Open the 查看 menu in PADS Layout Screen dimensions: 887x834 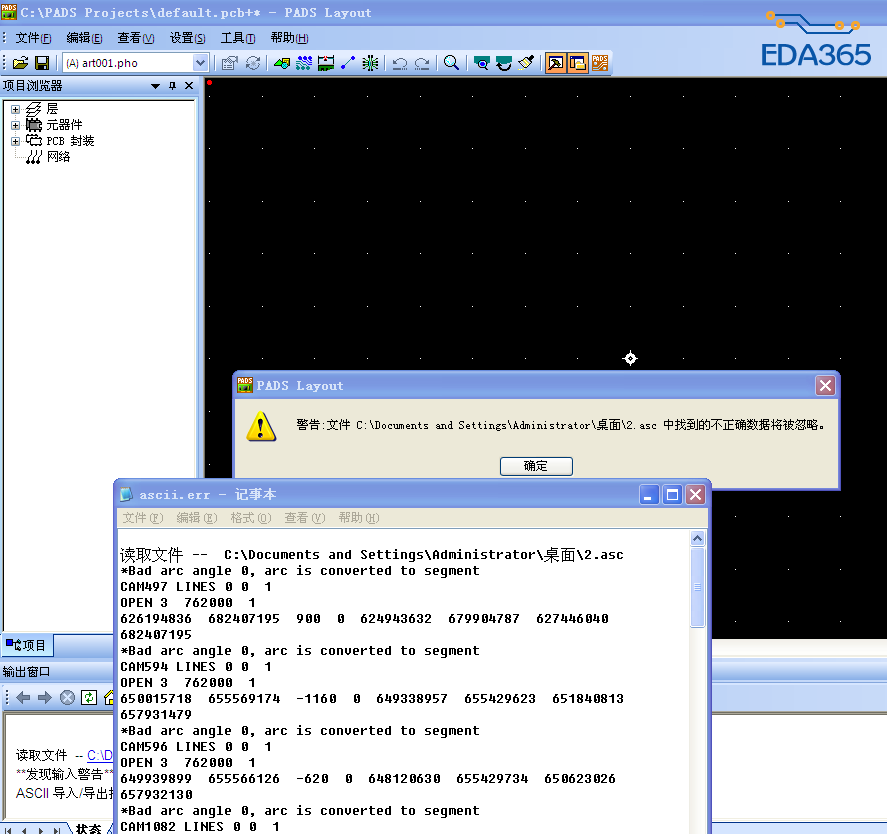(x=135, y=38)
